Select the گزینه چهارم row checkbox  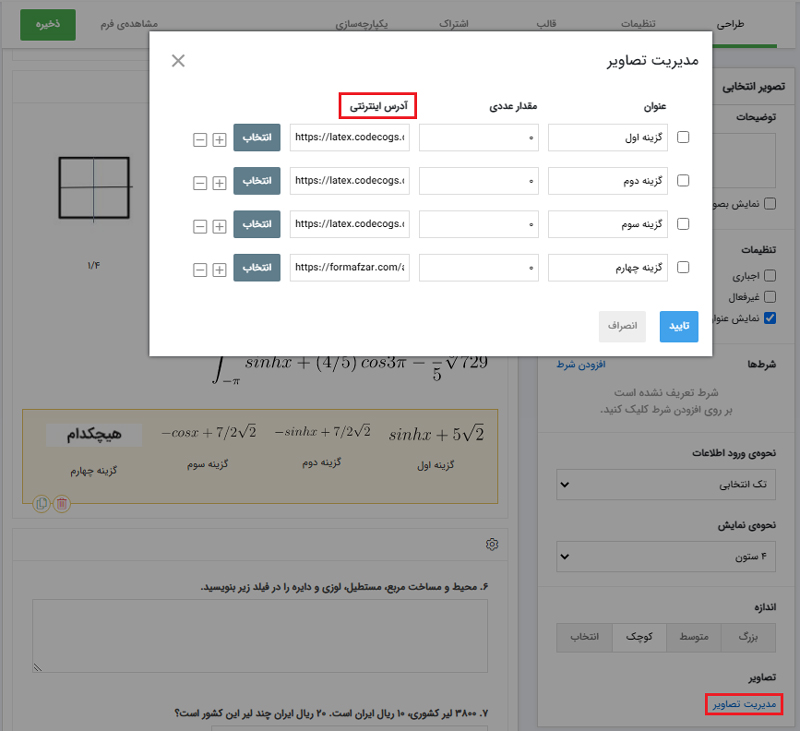tap(684, 268)
